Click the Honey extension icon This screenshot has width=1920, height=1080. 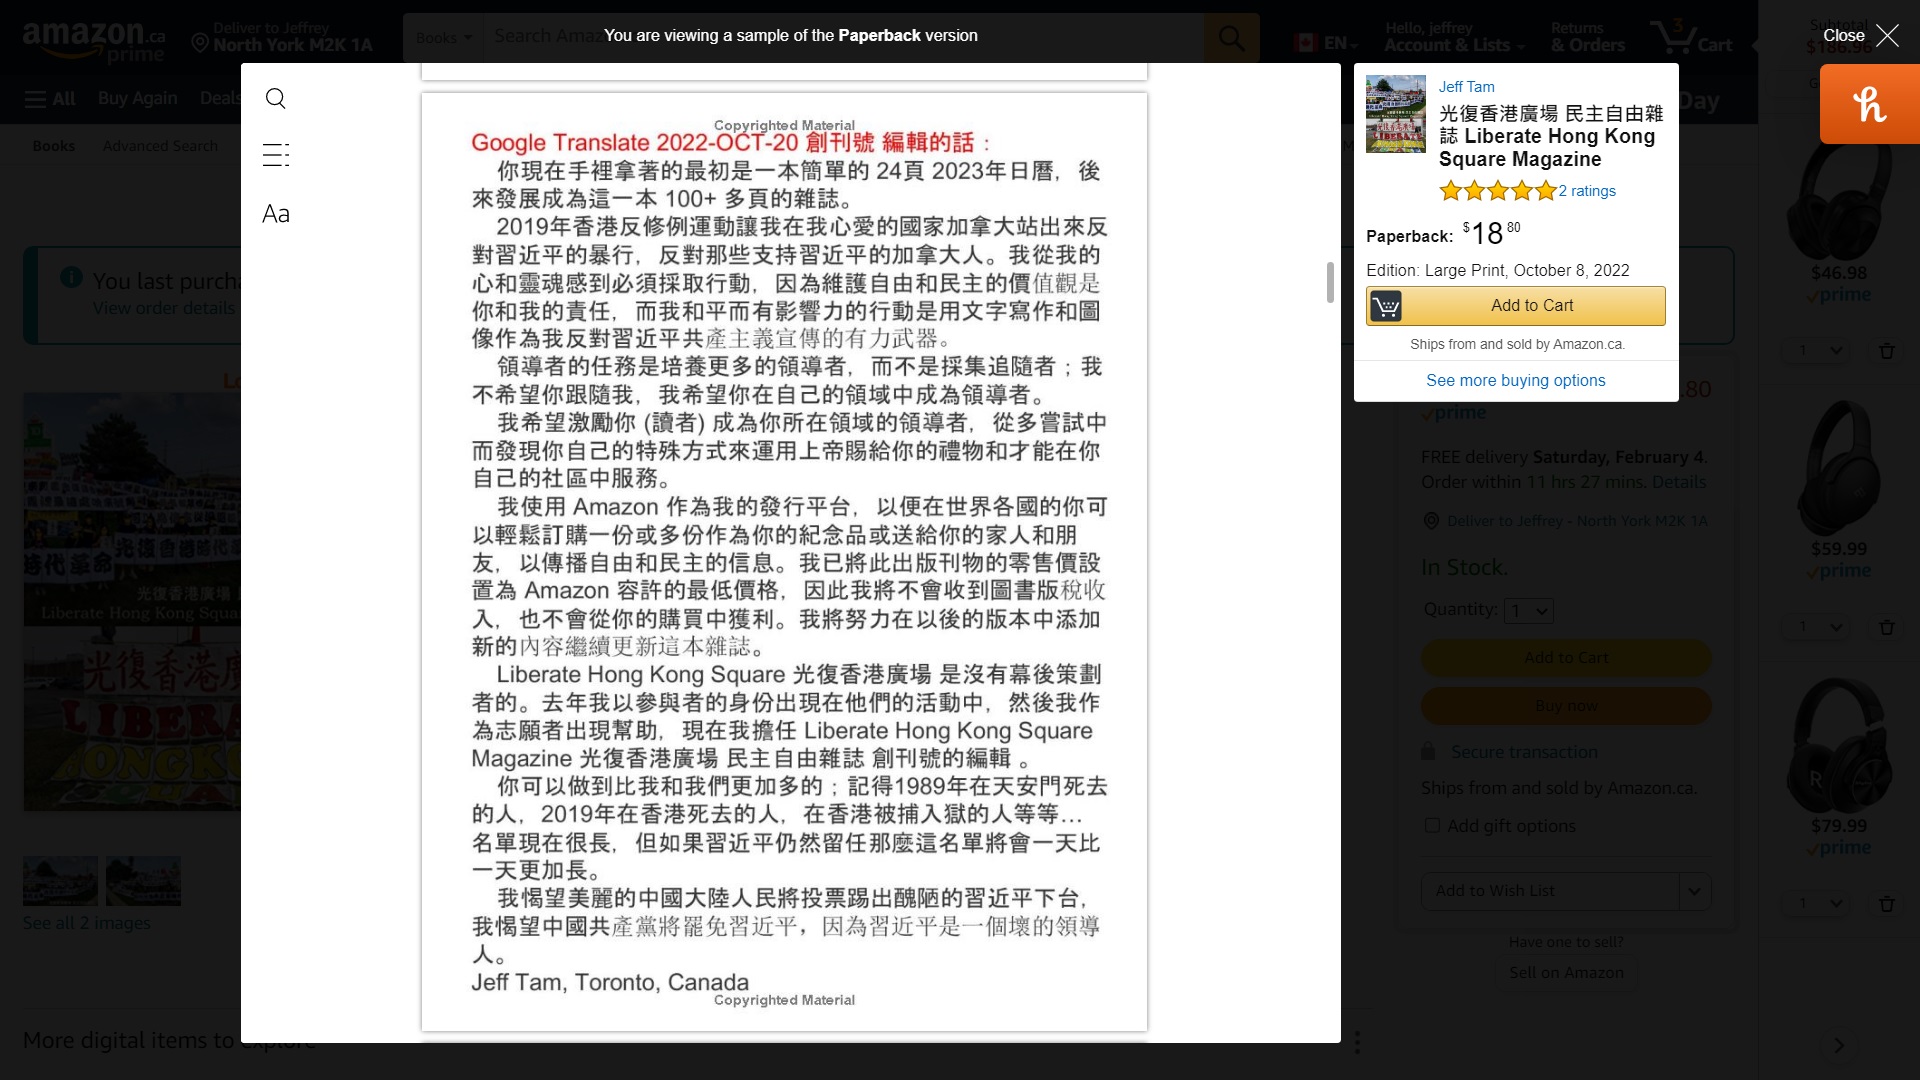(x=1869, y=104)
